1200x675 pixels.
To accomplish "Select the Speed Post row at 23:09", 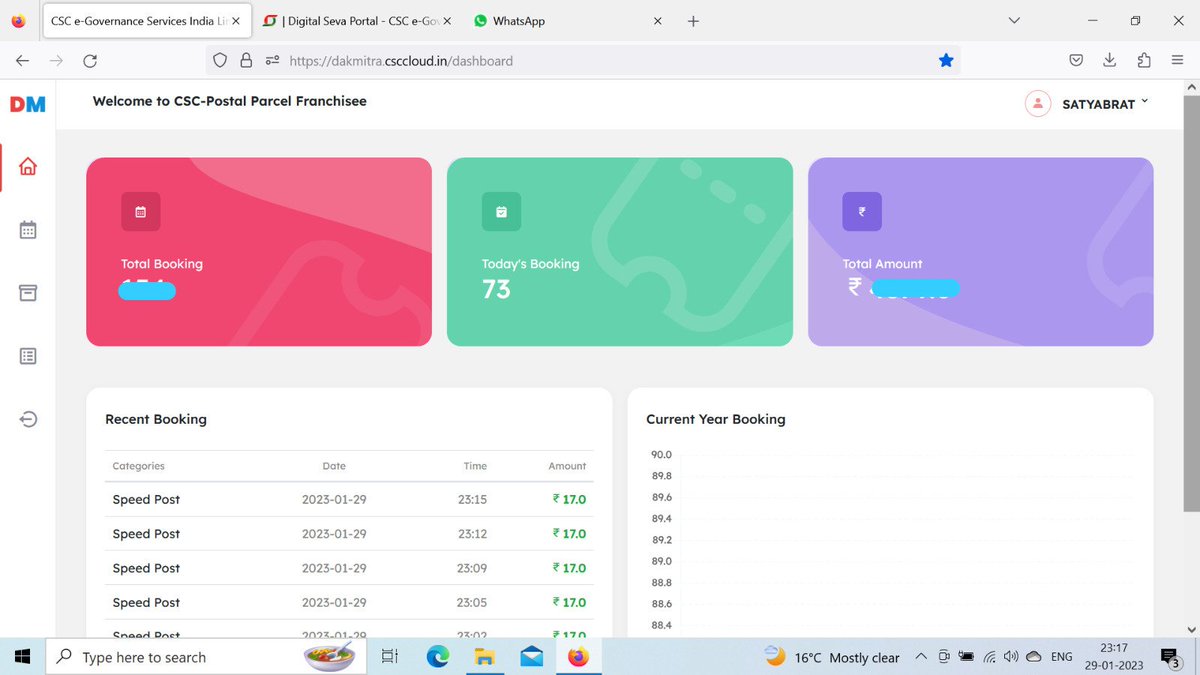I will [x=349, y=568].
